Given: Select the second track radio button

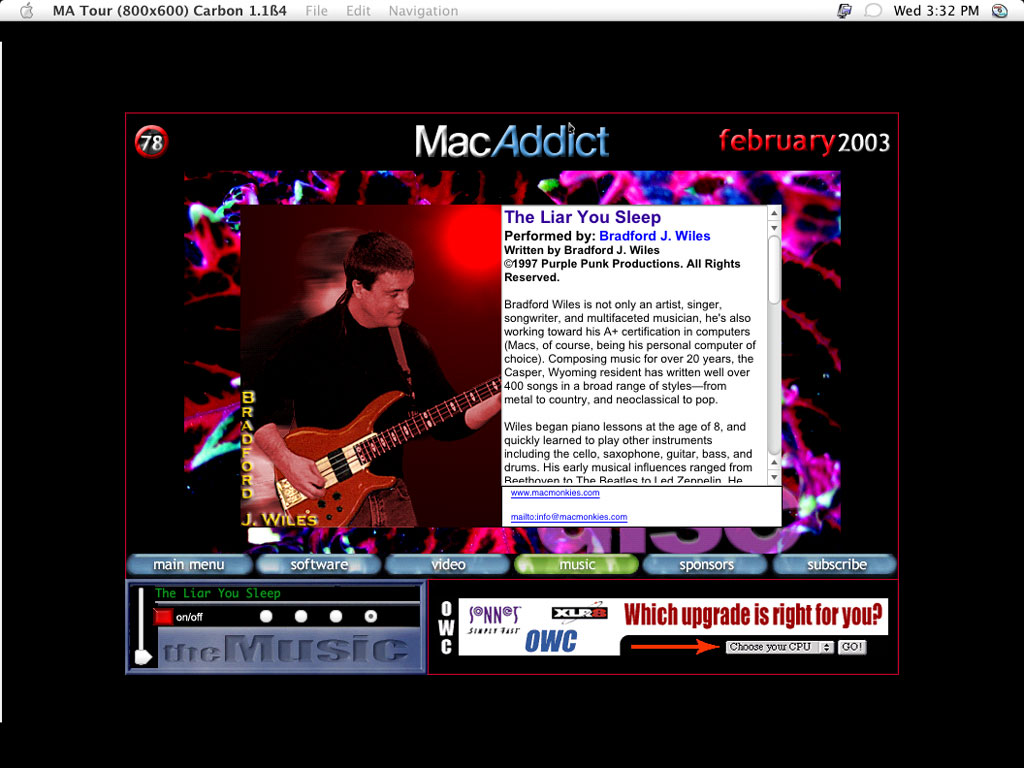Looking at the screenshot, I should click(300, 616).
